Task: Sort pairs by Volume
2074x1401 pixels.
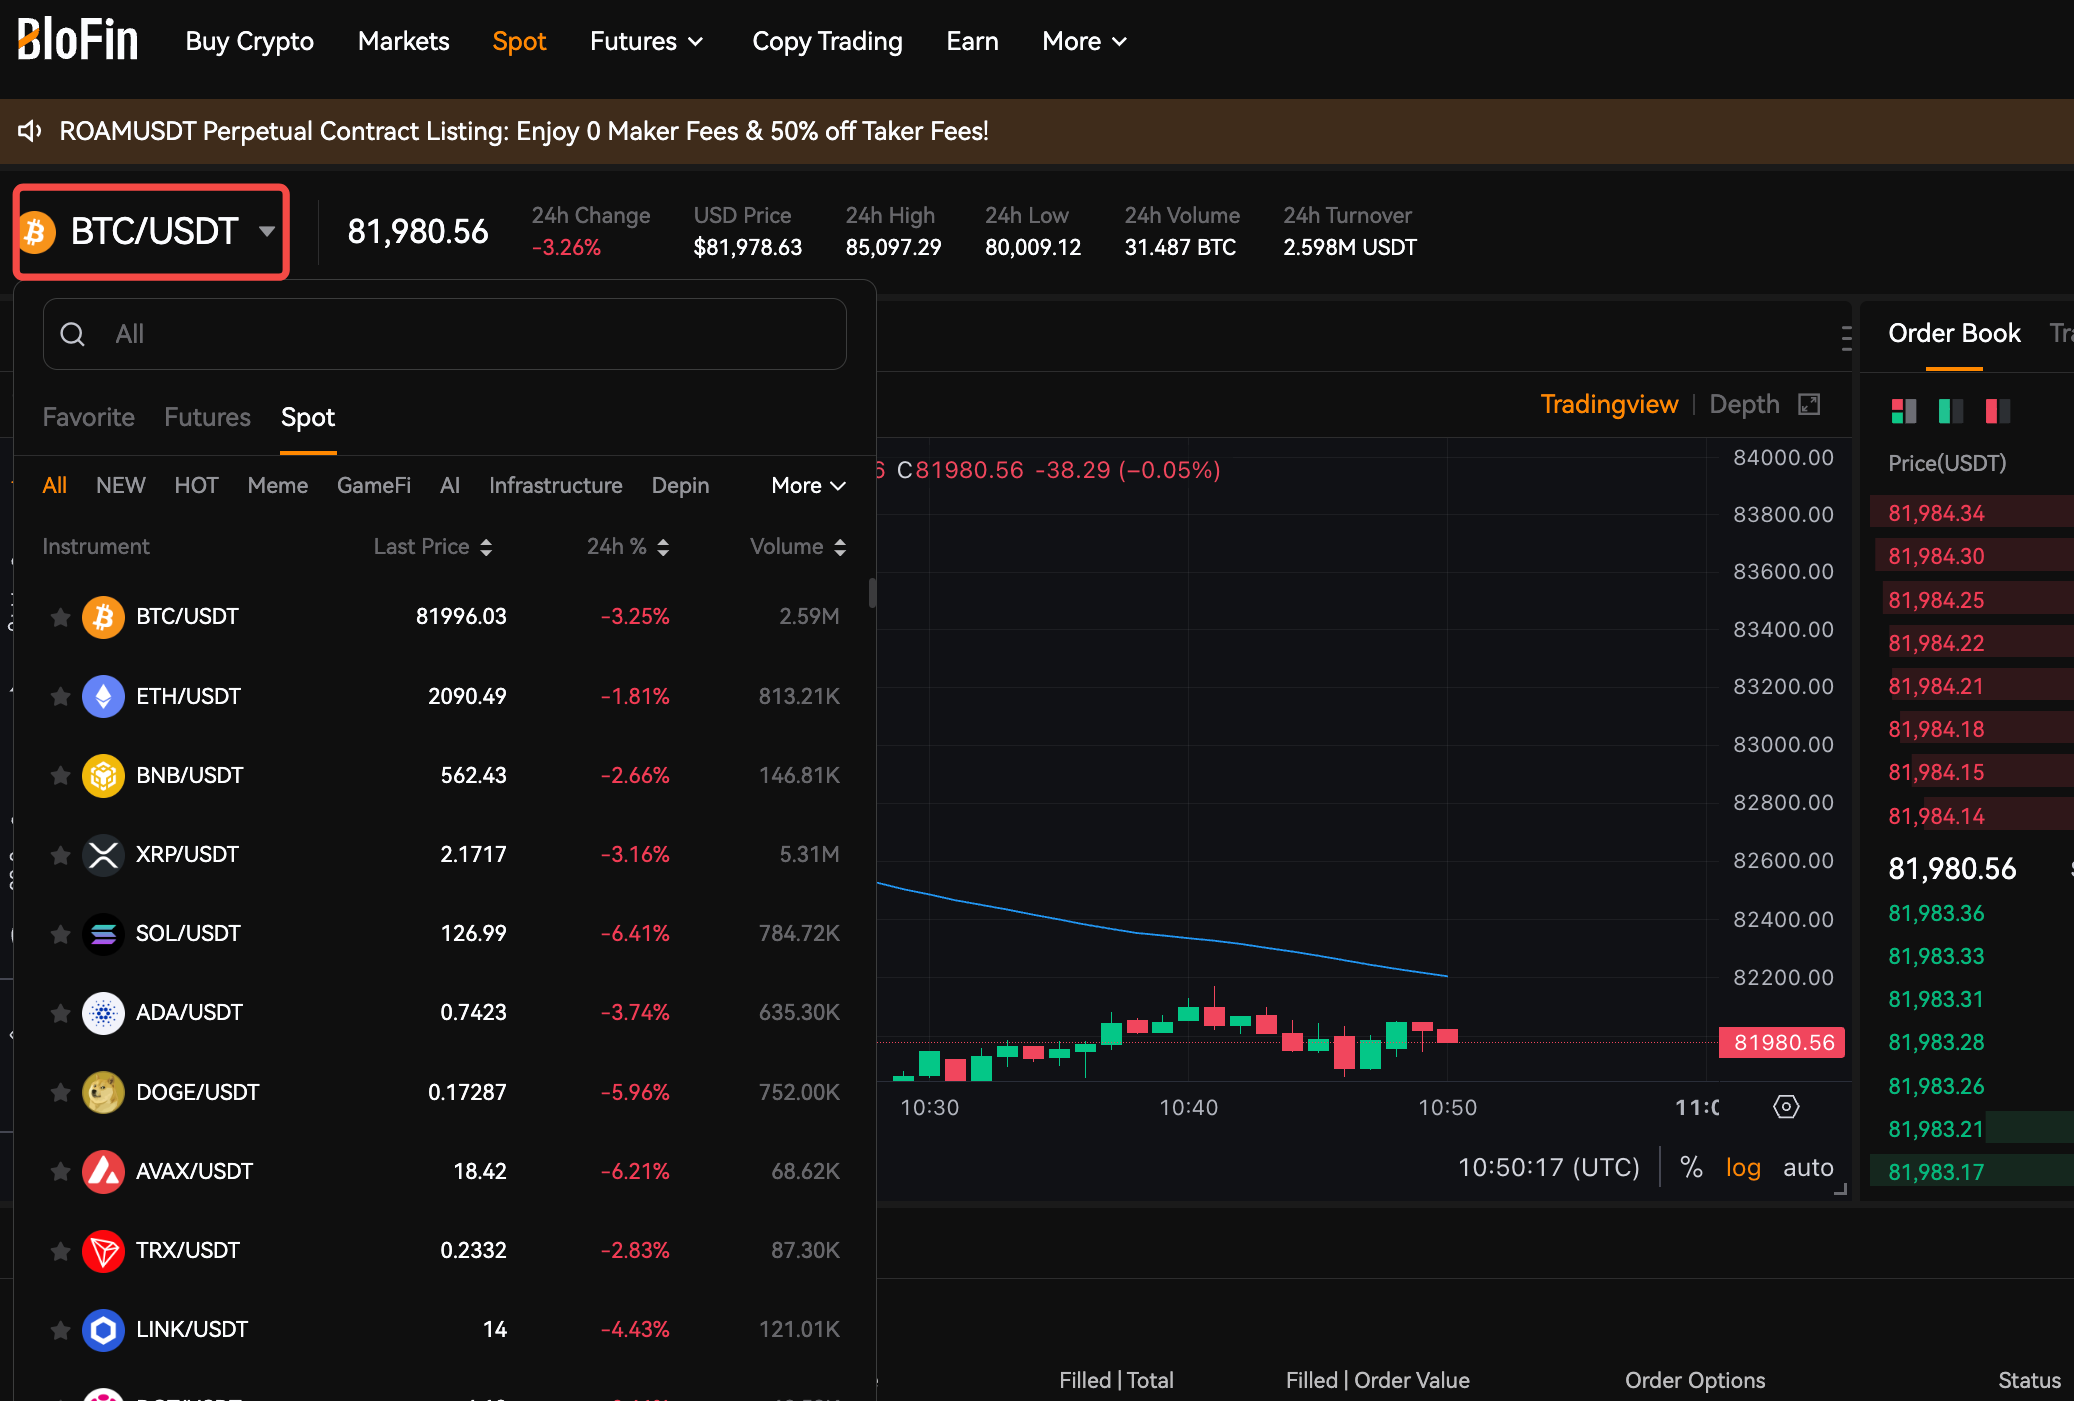Action: point(798,547)
